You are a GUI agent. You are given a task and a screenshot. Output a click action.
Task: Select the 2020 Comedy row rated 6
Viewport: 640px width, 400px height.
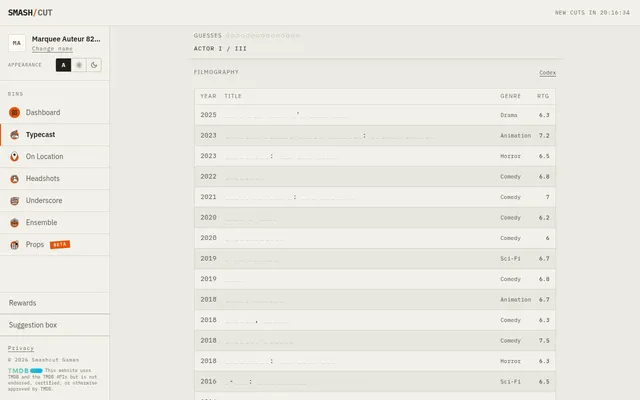(375, 238)
